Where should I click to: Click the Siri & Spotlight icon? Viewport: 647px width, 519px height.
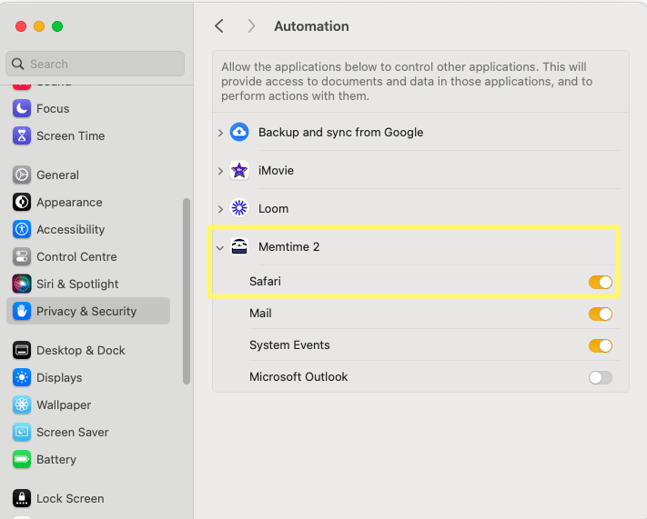(x=21, y=284)
